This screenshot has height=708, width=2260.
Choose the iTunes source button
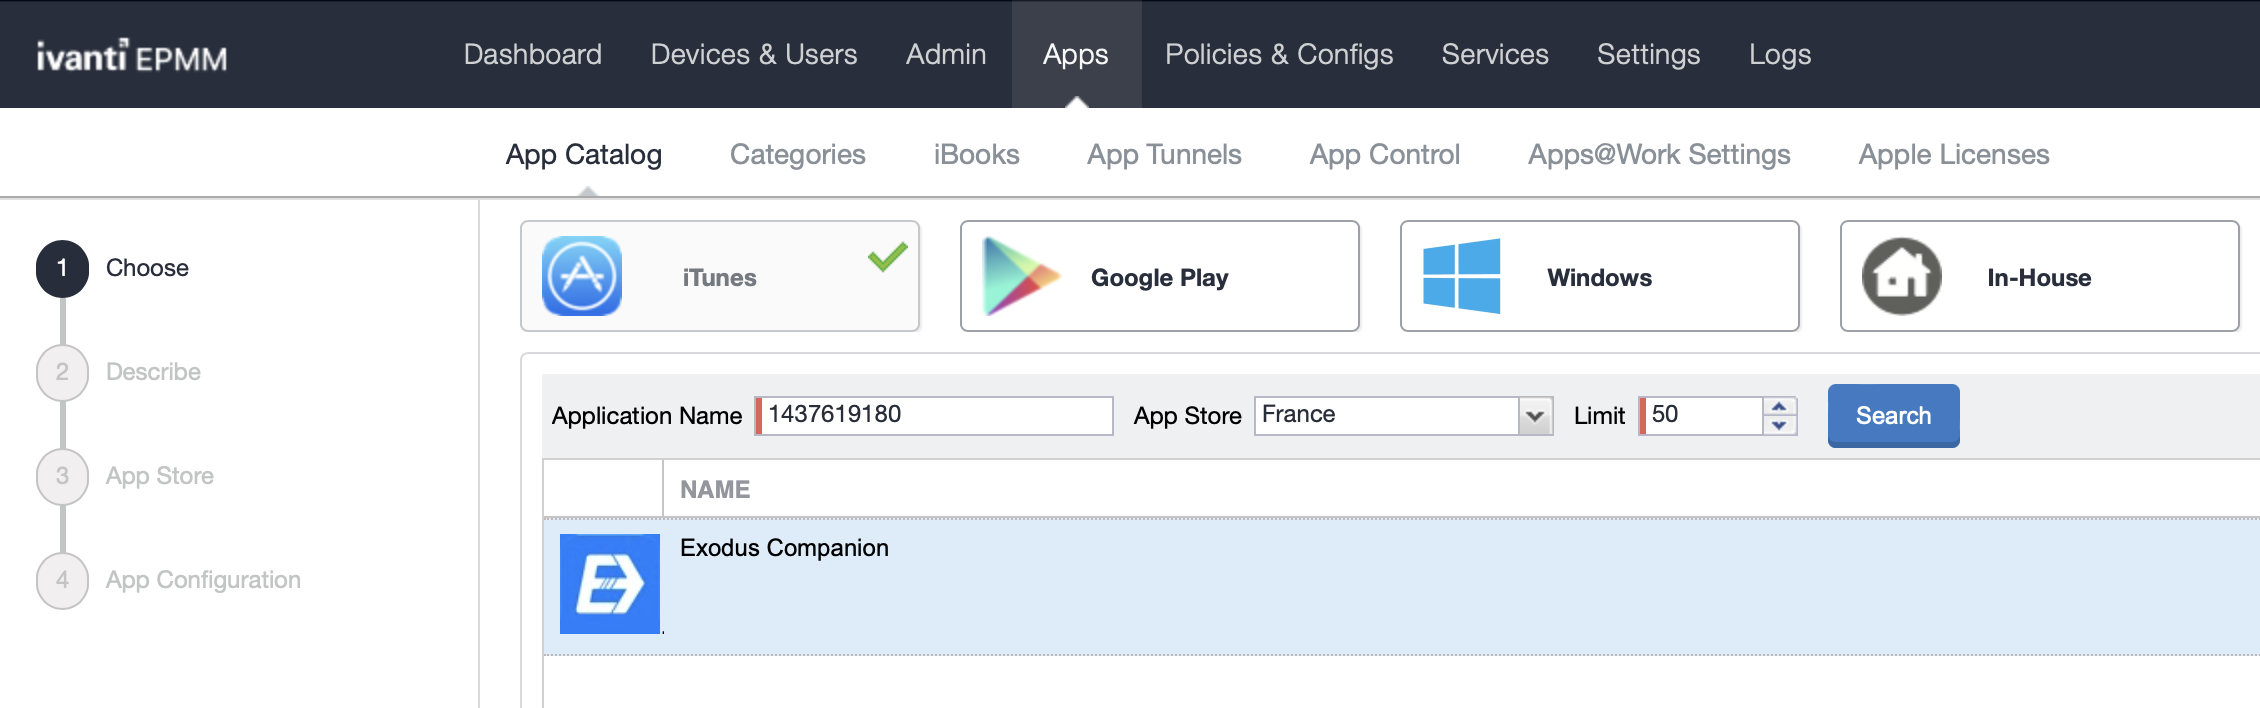pyautogui.click(x=720, y=276)
